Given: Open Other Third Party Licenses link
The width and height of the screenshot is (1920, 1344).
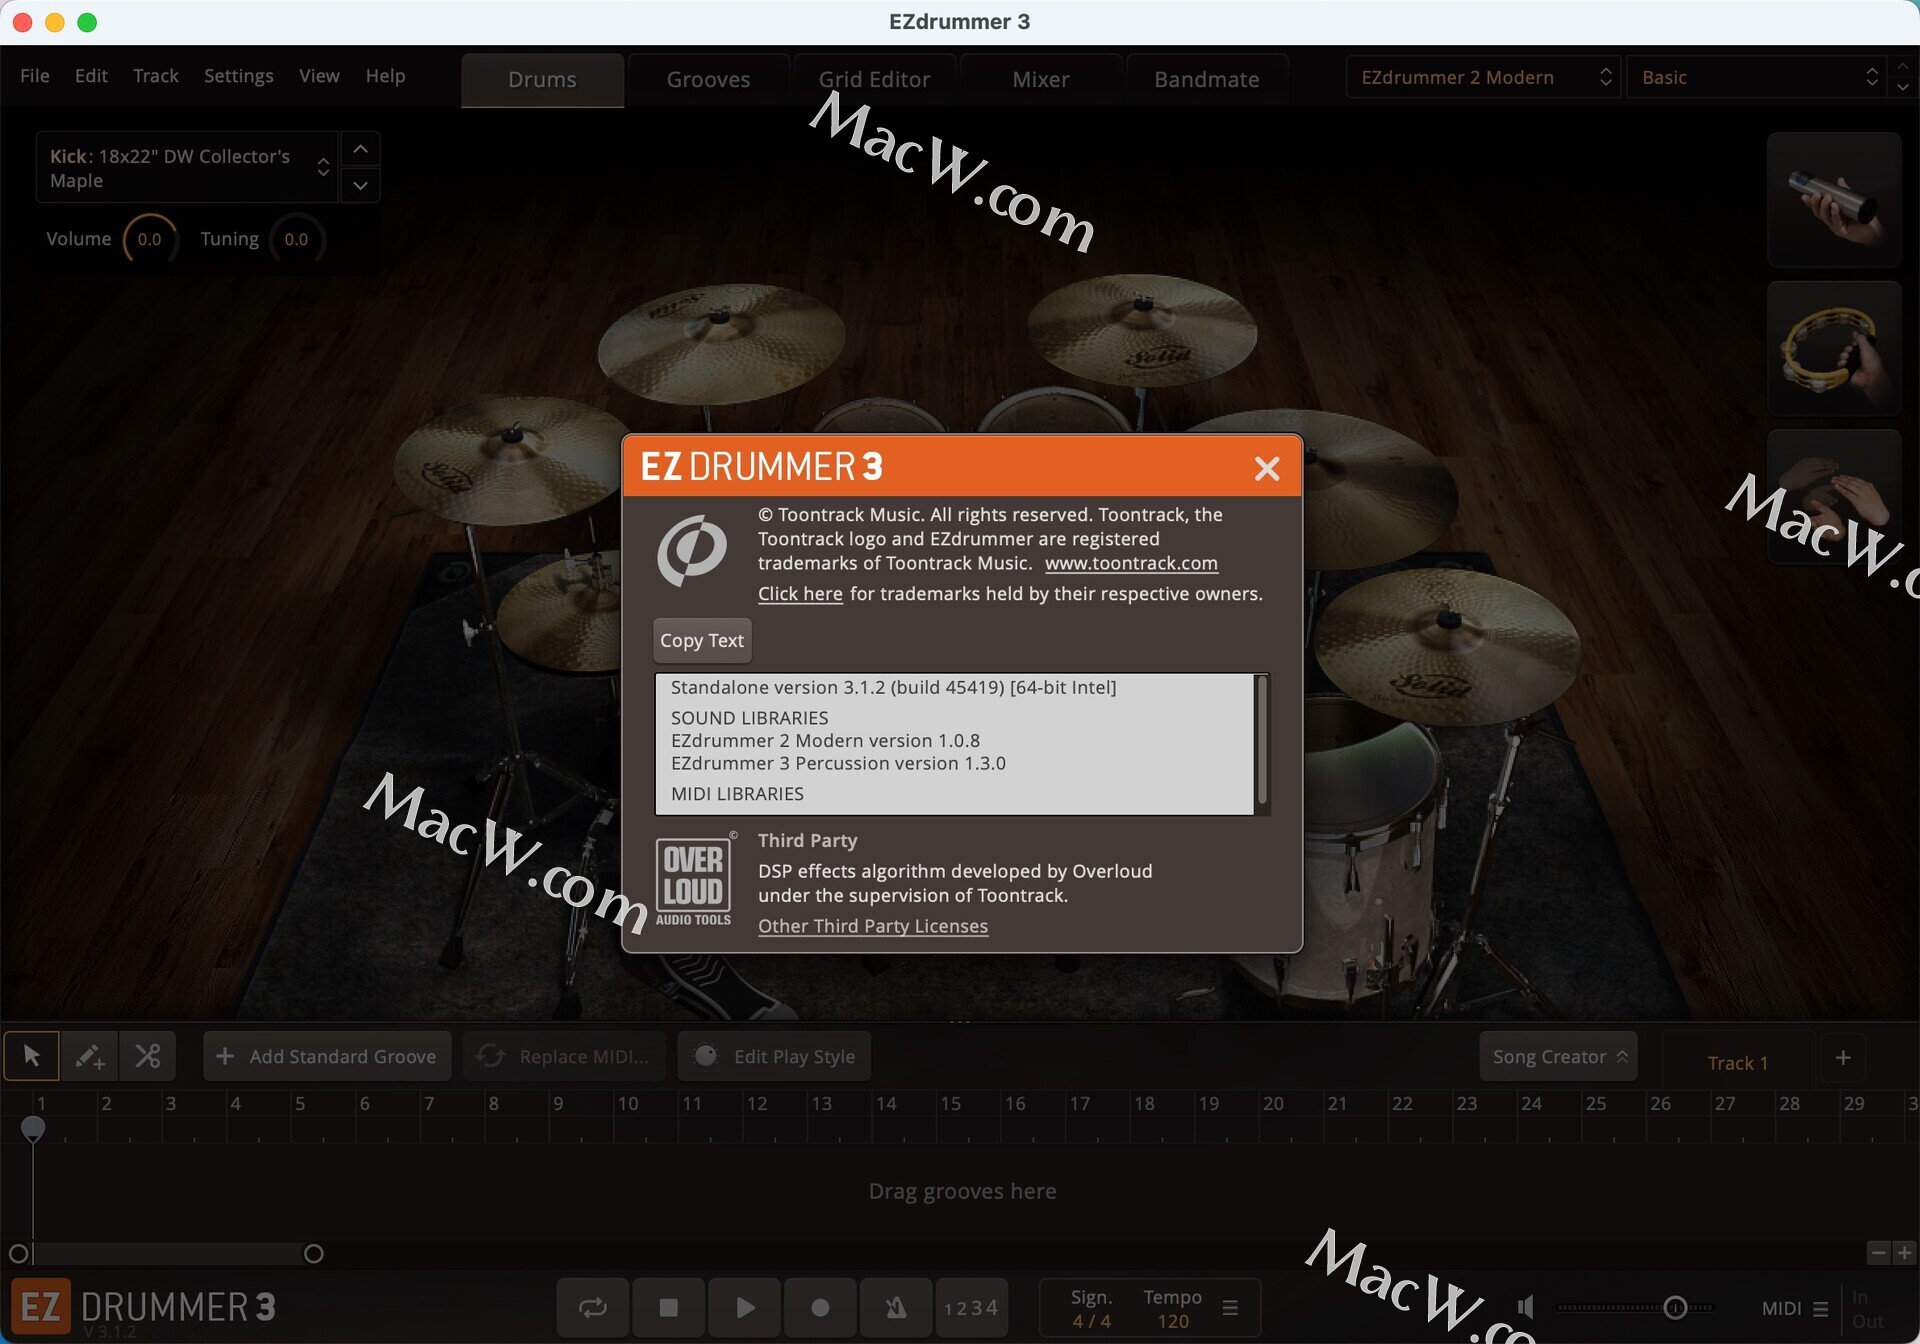Looking at the screenshot, I should coord(872,926).
